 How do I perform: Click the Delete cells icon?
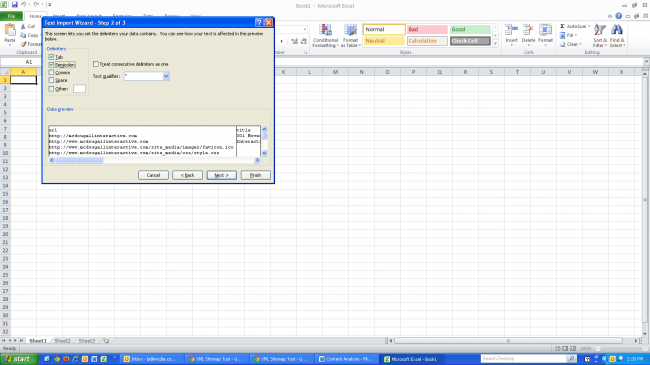528,30
